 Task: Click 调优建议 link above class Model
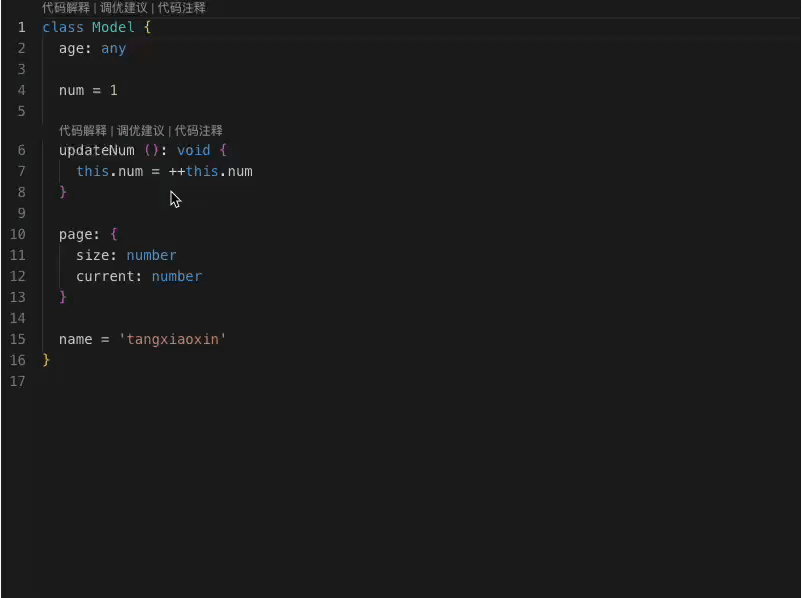click(x=123, y=8)
